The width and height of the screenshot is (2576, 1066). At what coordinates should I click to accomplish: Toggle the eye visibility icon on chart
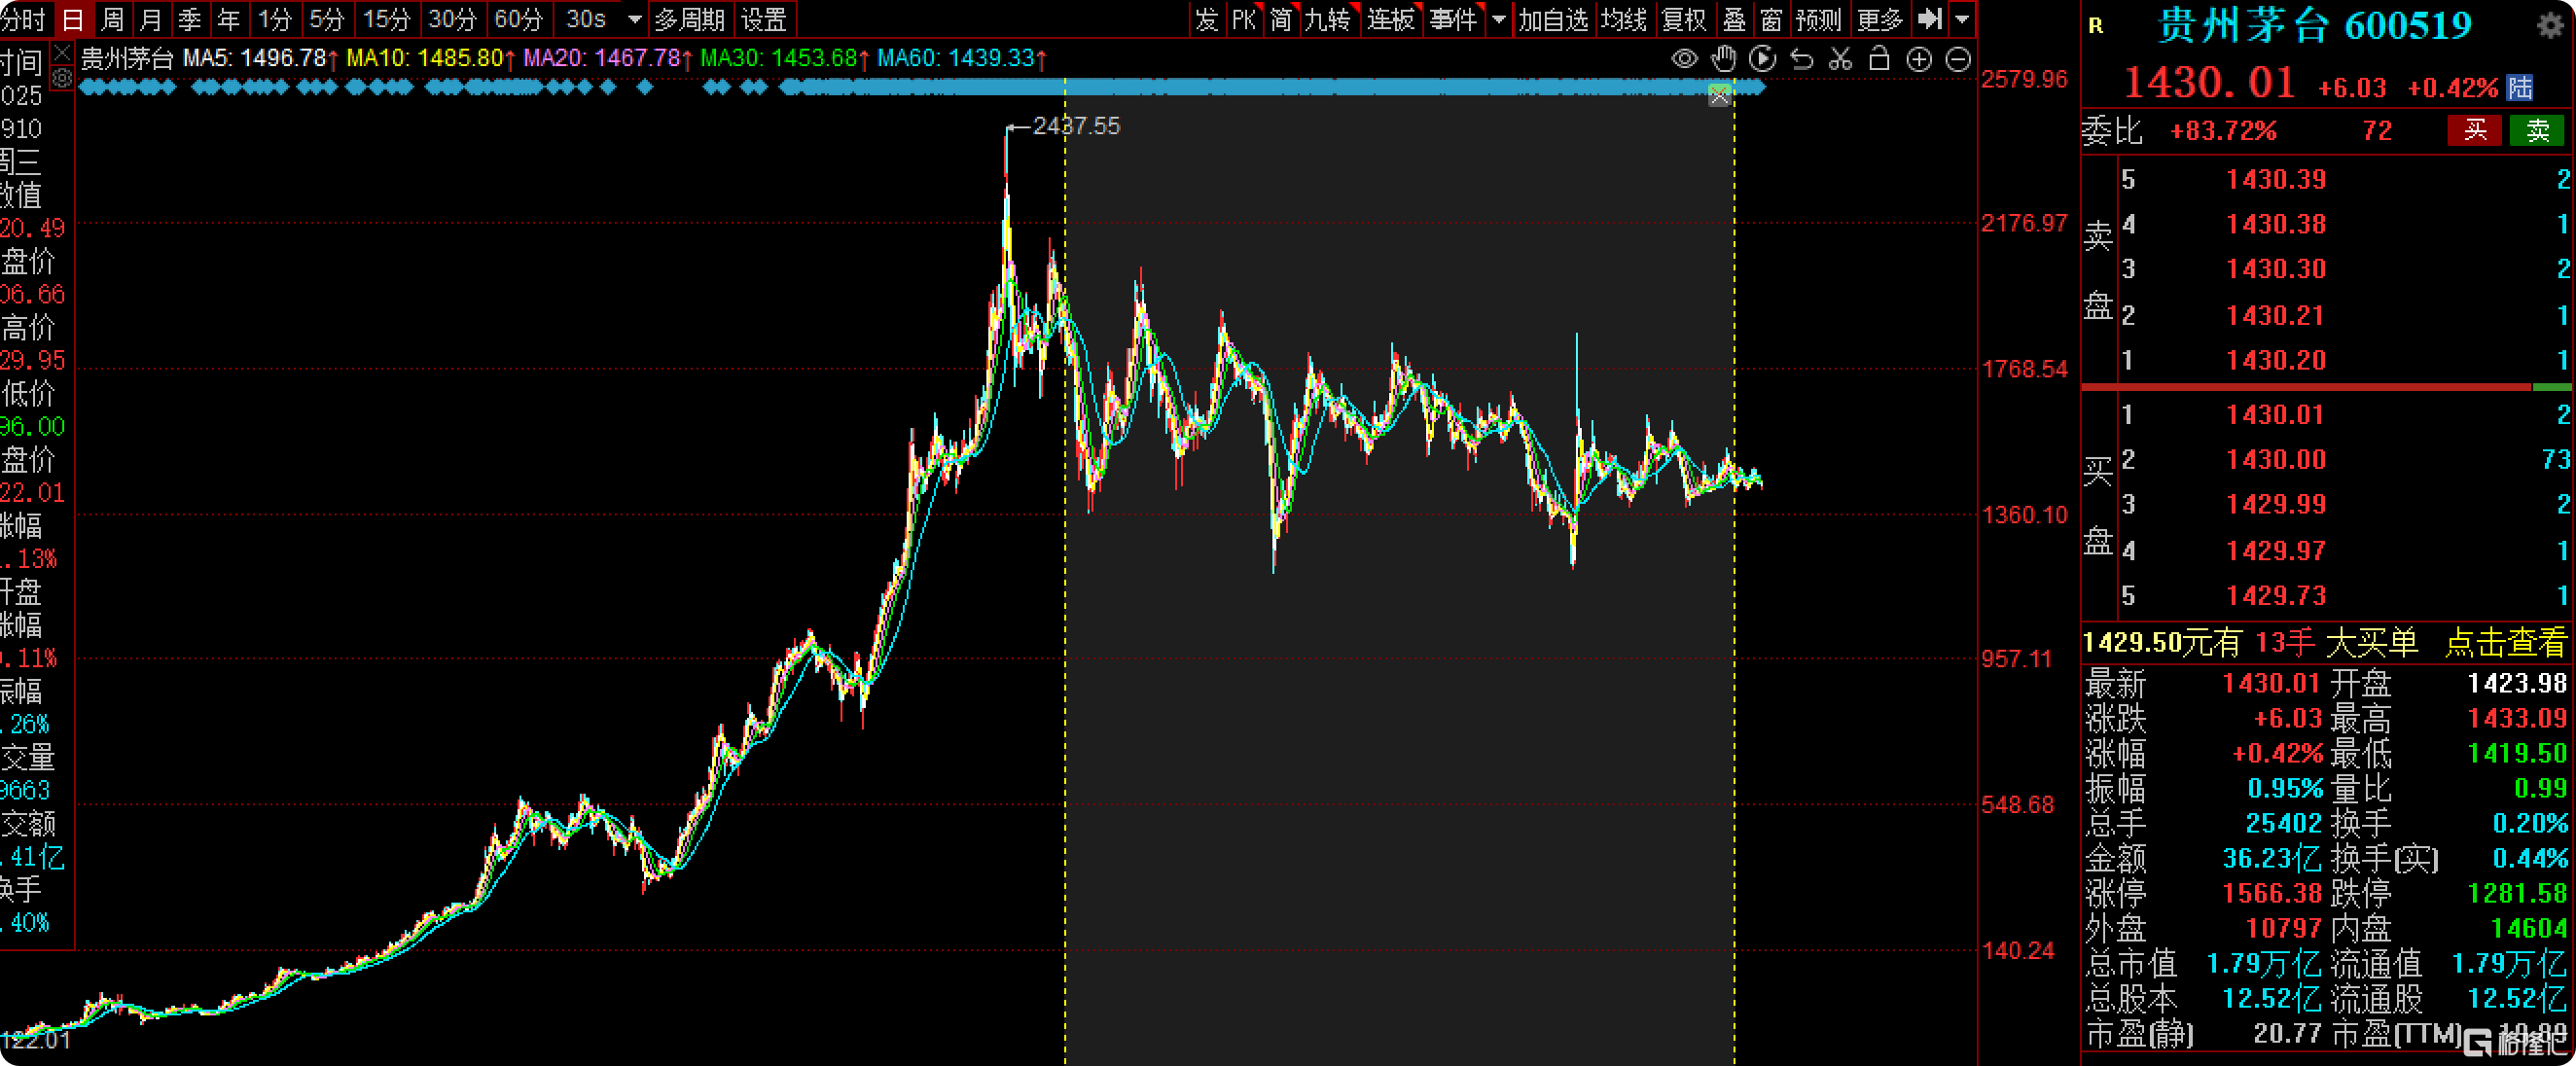tap(1684, 59)
